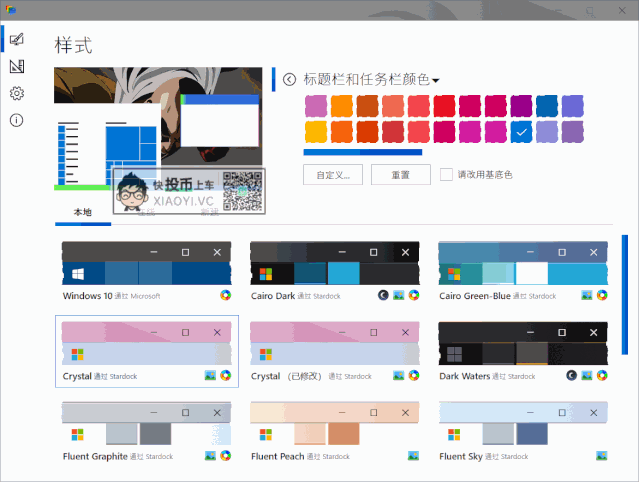Click the app icon in title bar
This screenshot has height=482, width=639.
(x=11, y=10)
